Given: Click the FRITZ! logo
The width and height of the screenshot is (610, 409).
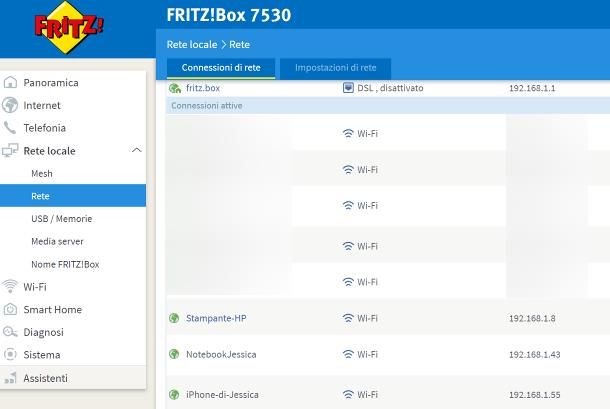Looking at the screenshot, I should 68,28.
